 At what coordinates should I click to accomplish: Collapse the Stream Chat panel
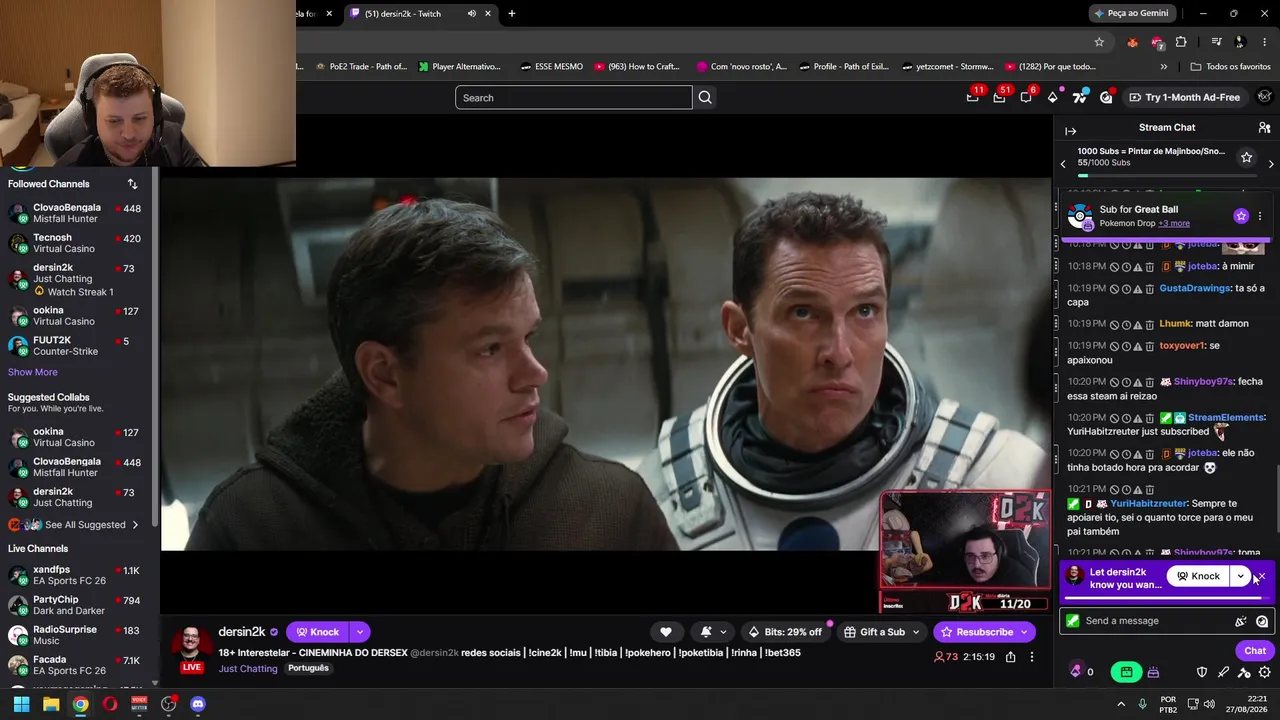(x=1070, y=131)
